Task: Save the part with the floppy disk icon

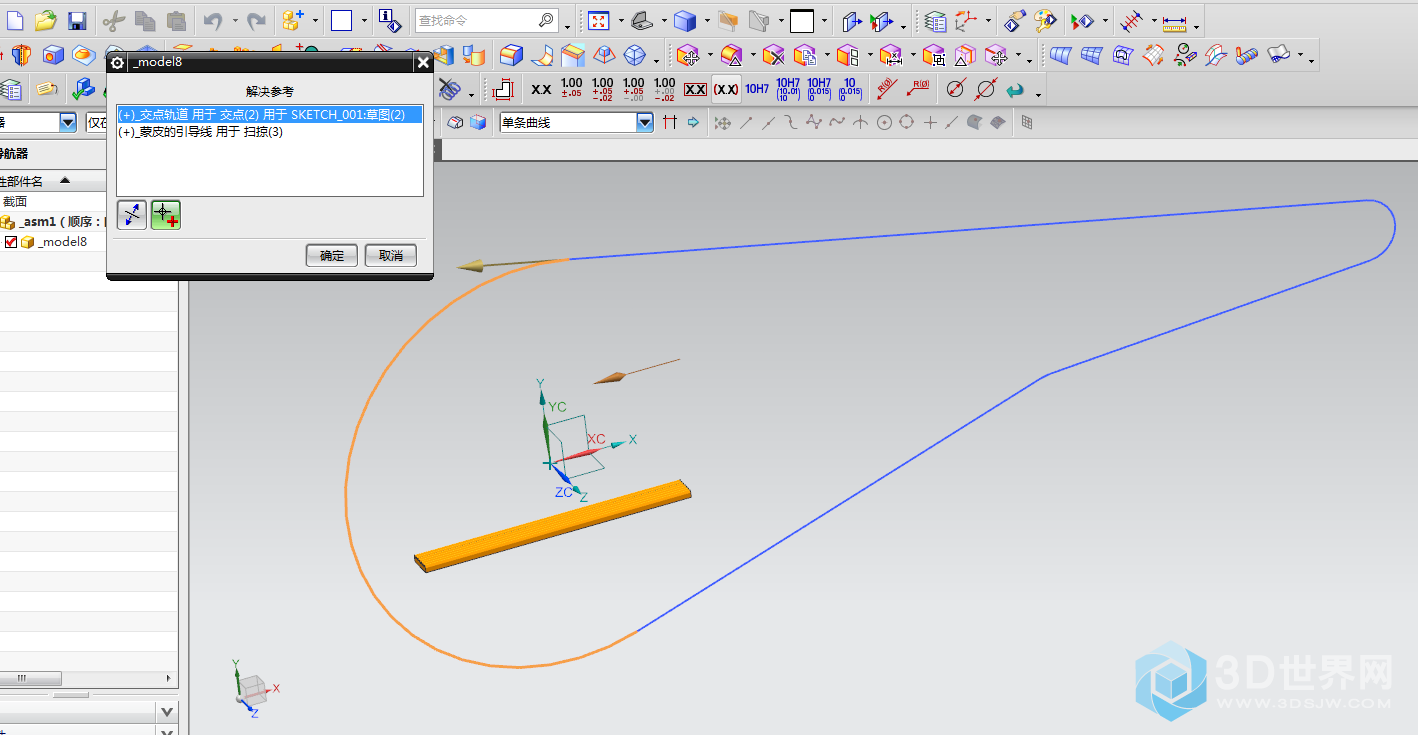Action: pos(77,20)
